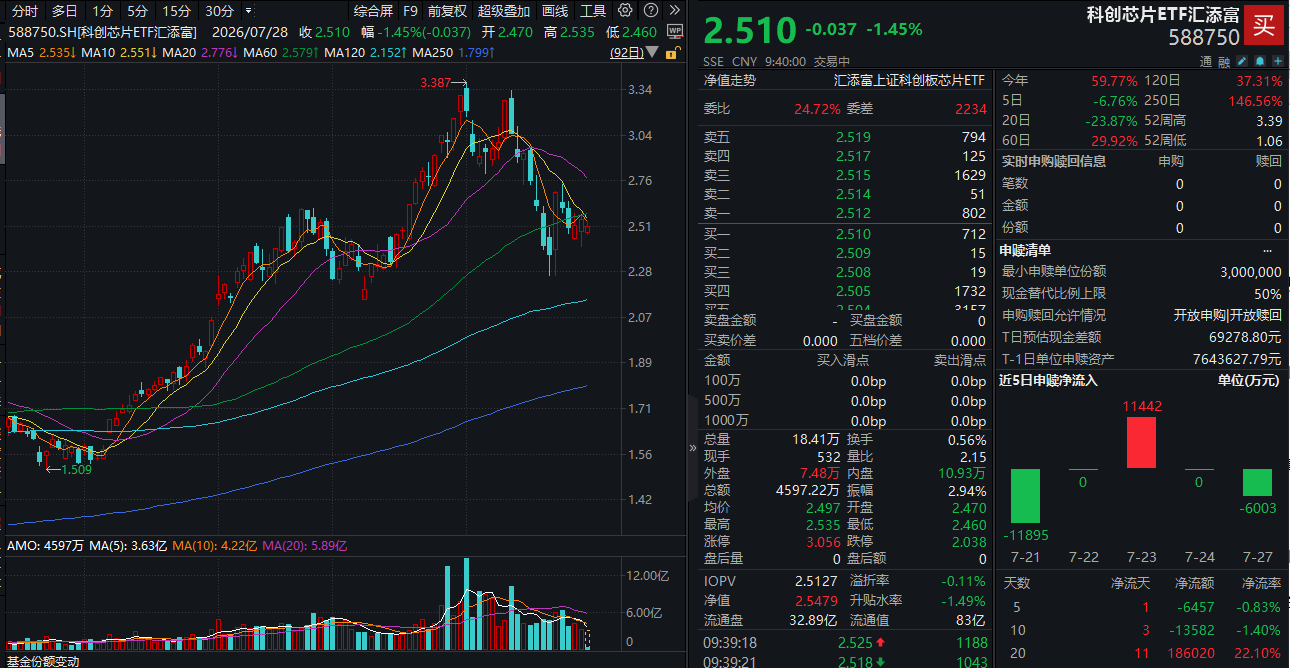
Task: Click the red 买 buy button
Action: coord(1264,26)
